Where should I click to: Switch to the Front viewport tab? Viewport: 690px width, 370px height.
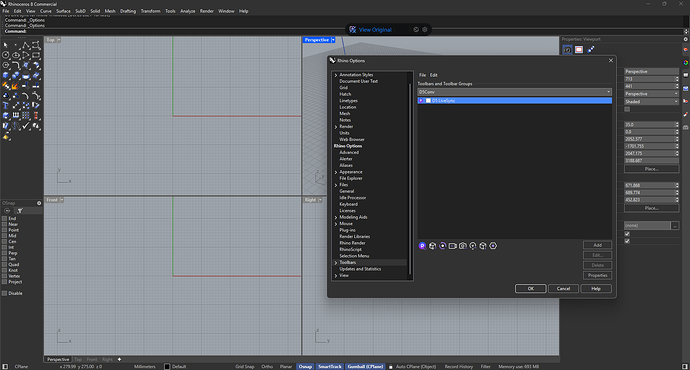(92, 359)
